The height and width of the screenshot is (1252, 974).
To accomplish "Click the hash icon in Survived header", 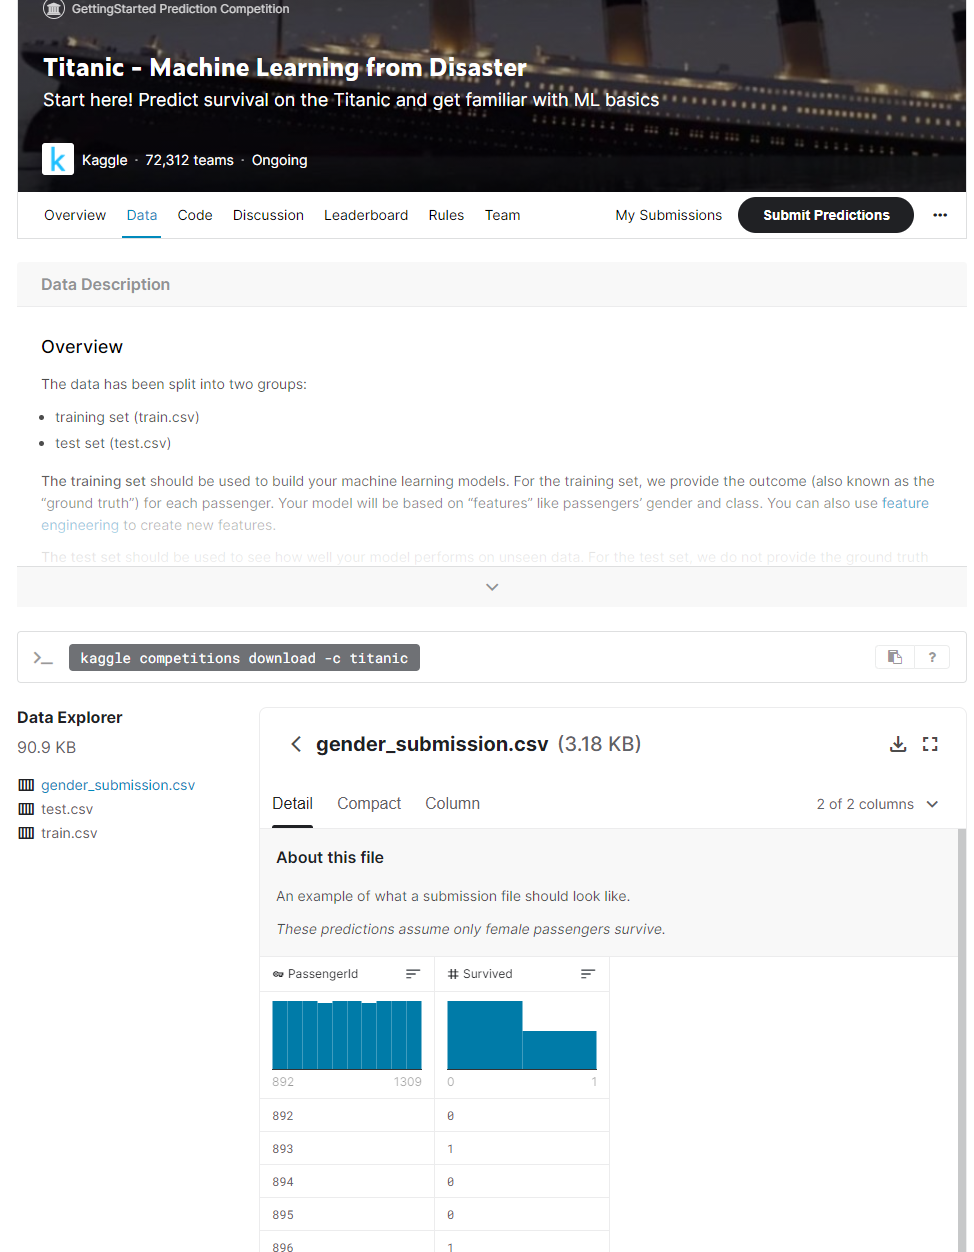I will [453, 974].
